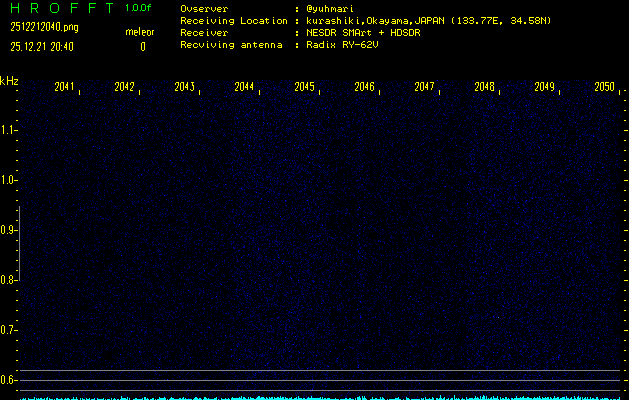Click the 0.6 frequency axis label

(x=9, y=379)
